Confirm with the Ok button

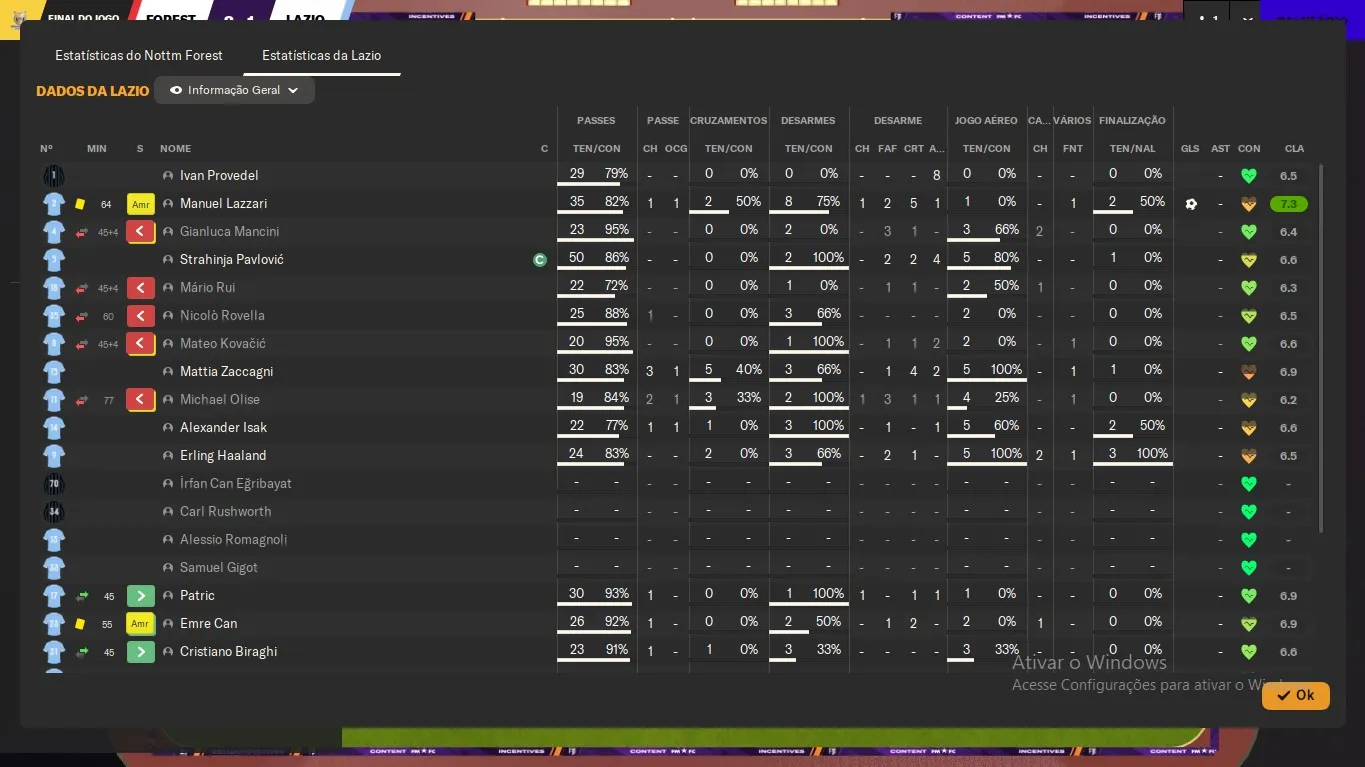(1295, 695)
